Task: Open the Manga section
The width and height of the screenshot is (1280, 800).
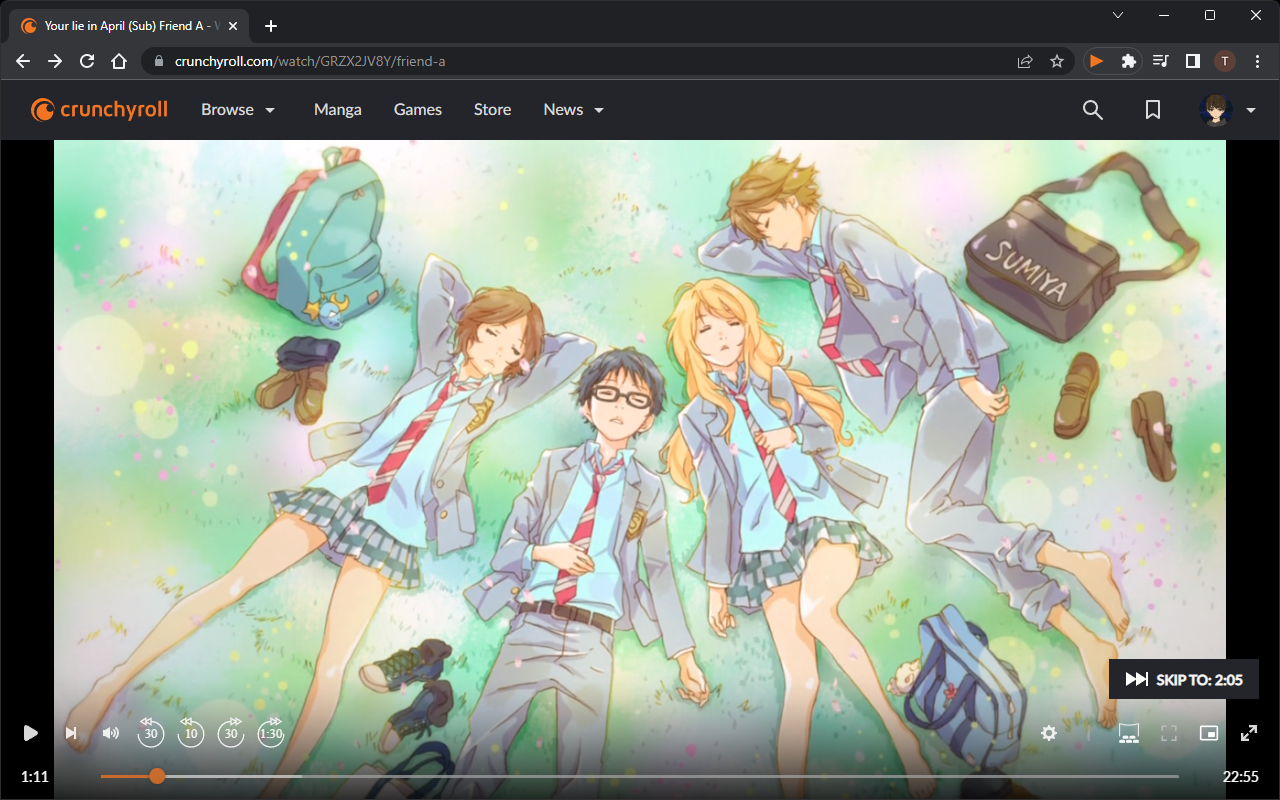Action: click(x=338, y=110)
